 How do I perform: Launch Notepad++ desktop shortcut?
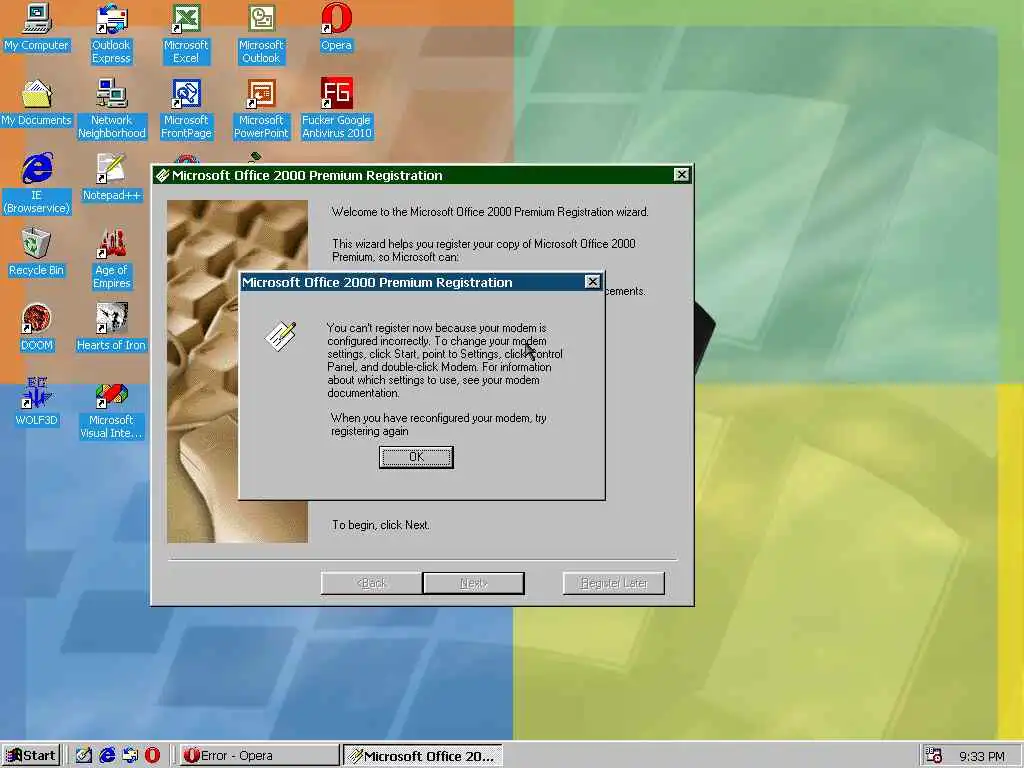112,178
